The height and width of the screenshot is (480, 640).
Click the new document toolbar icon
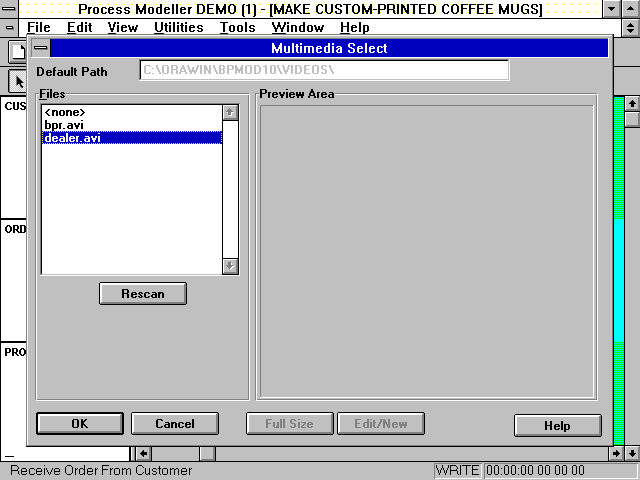(17, 51)
